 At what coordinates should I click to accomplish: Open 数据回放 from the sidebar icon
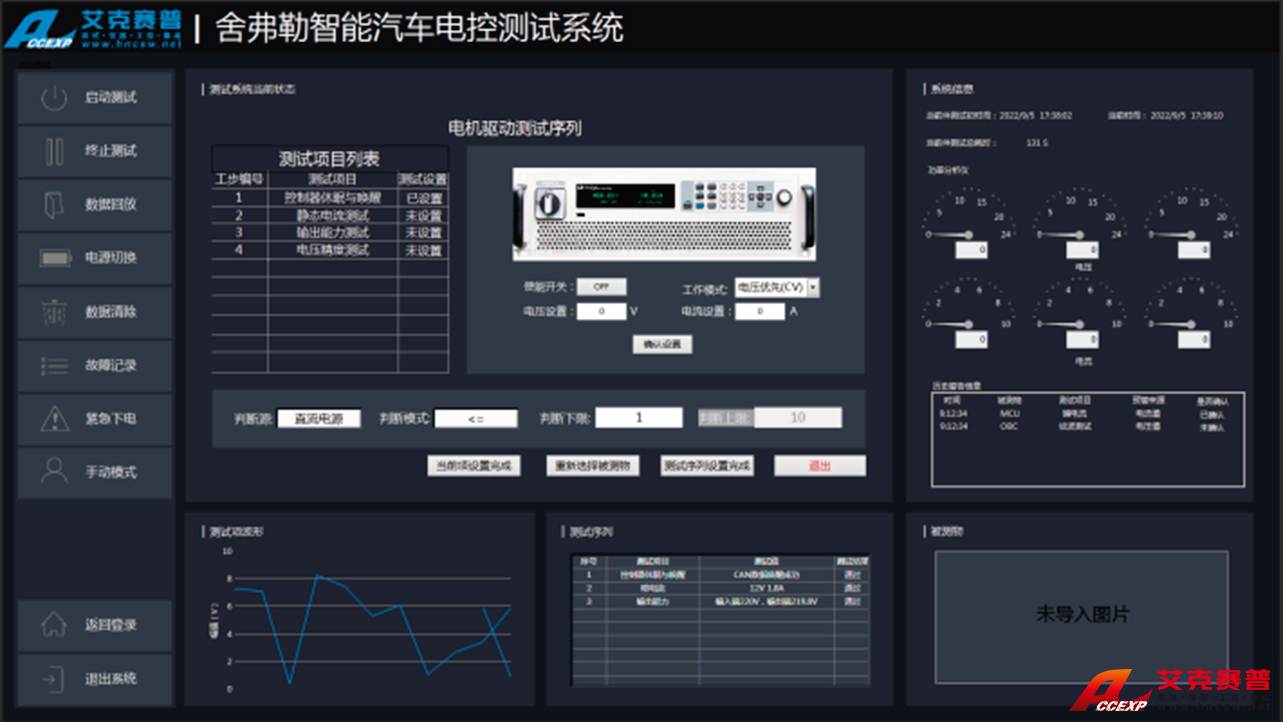click(54, 204)
